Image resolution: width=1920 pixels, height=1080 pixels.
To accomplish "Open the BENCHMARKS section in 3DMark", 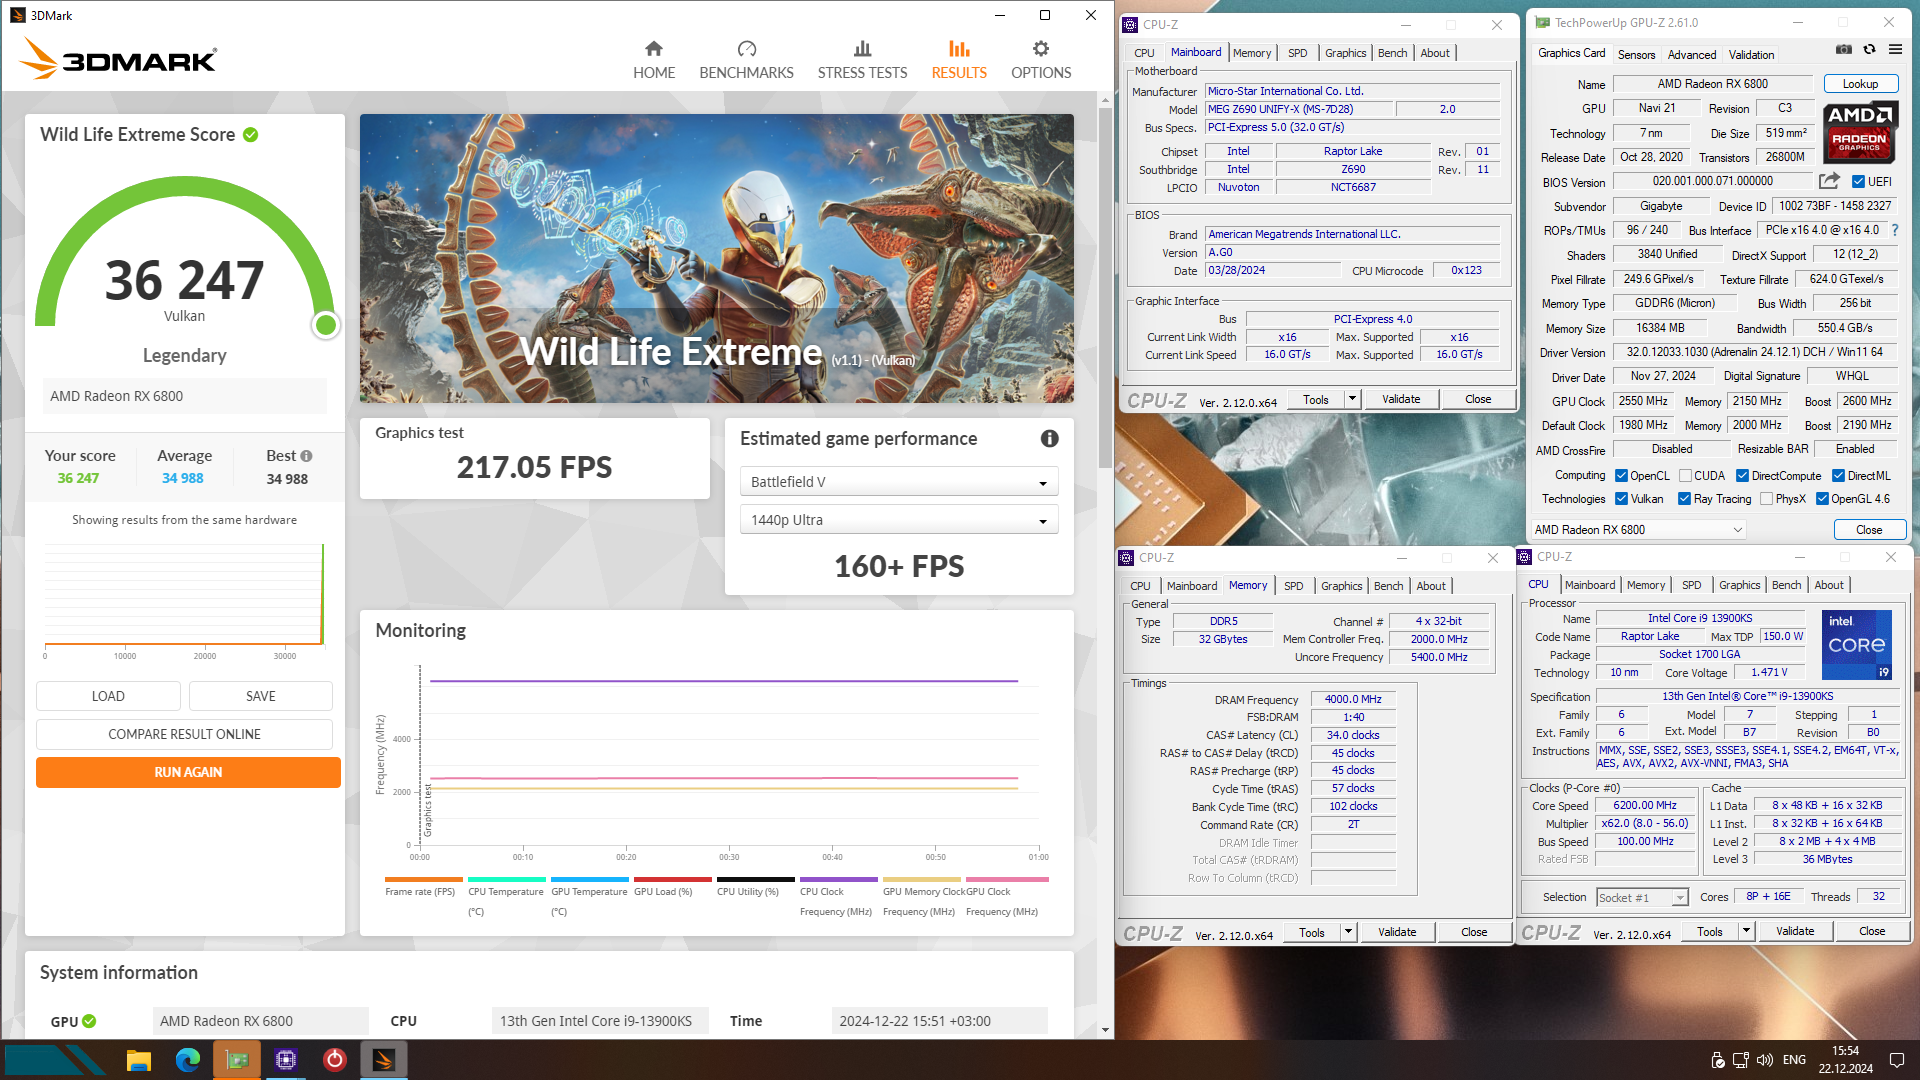I will [x=746, y=60].
